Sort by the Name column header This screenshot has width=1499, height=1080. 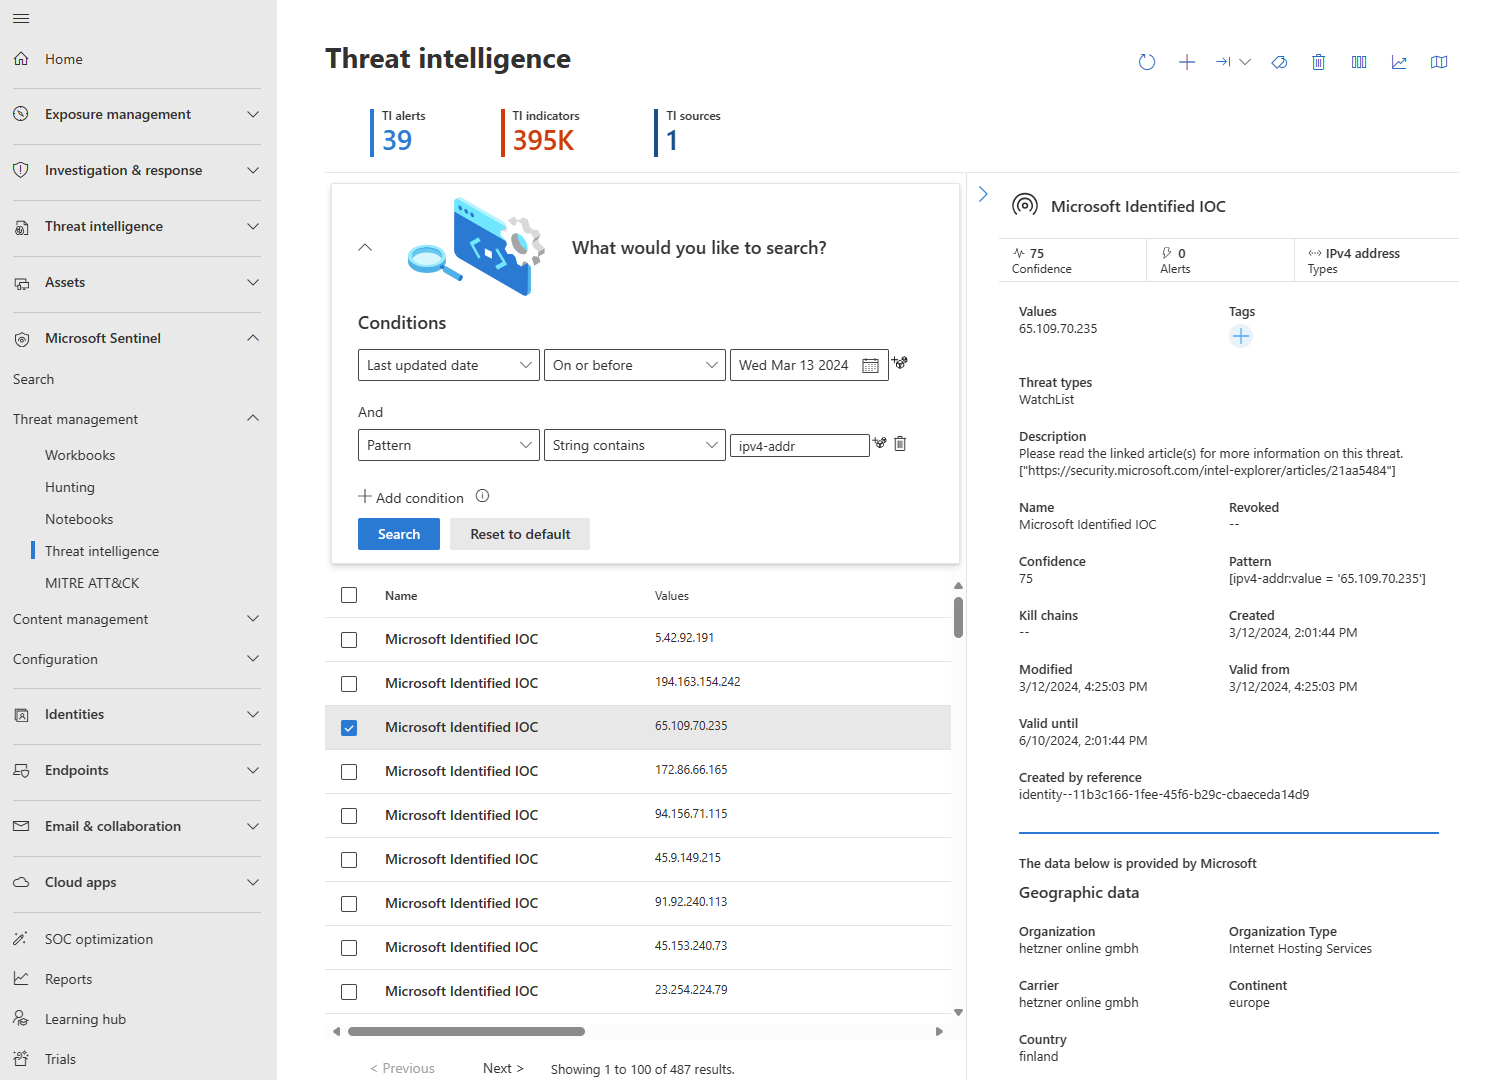(401, 595)
